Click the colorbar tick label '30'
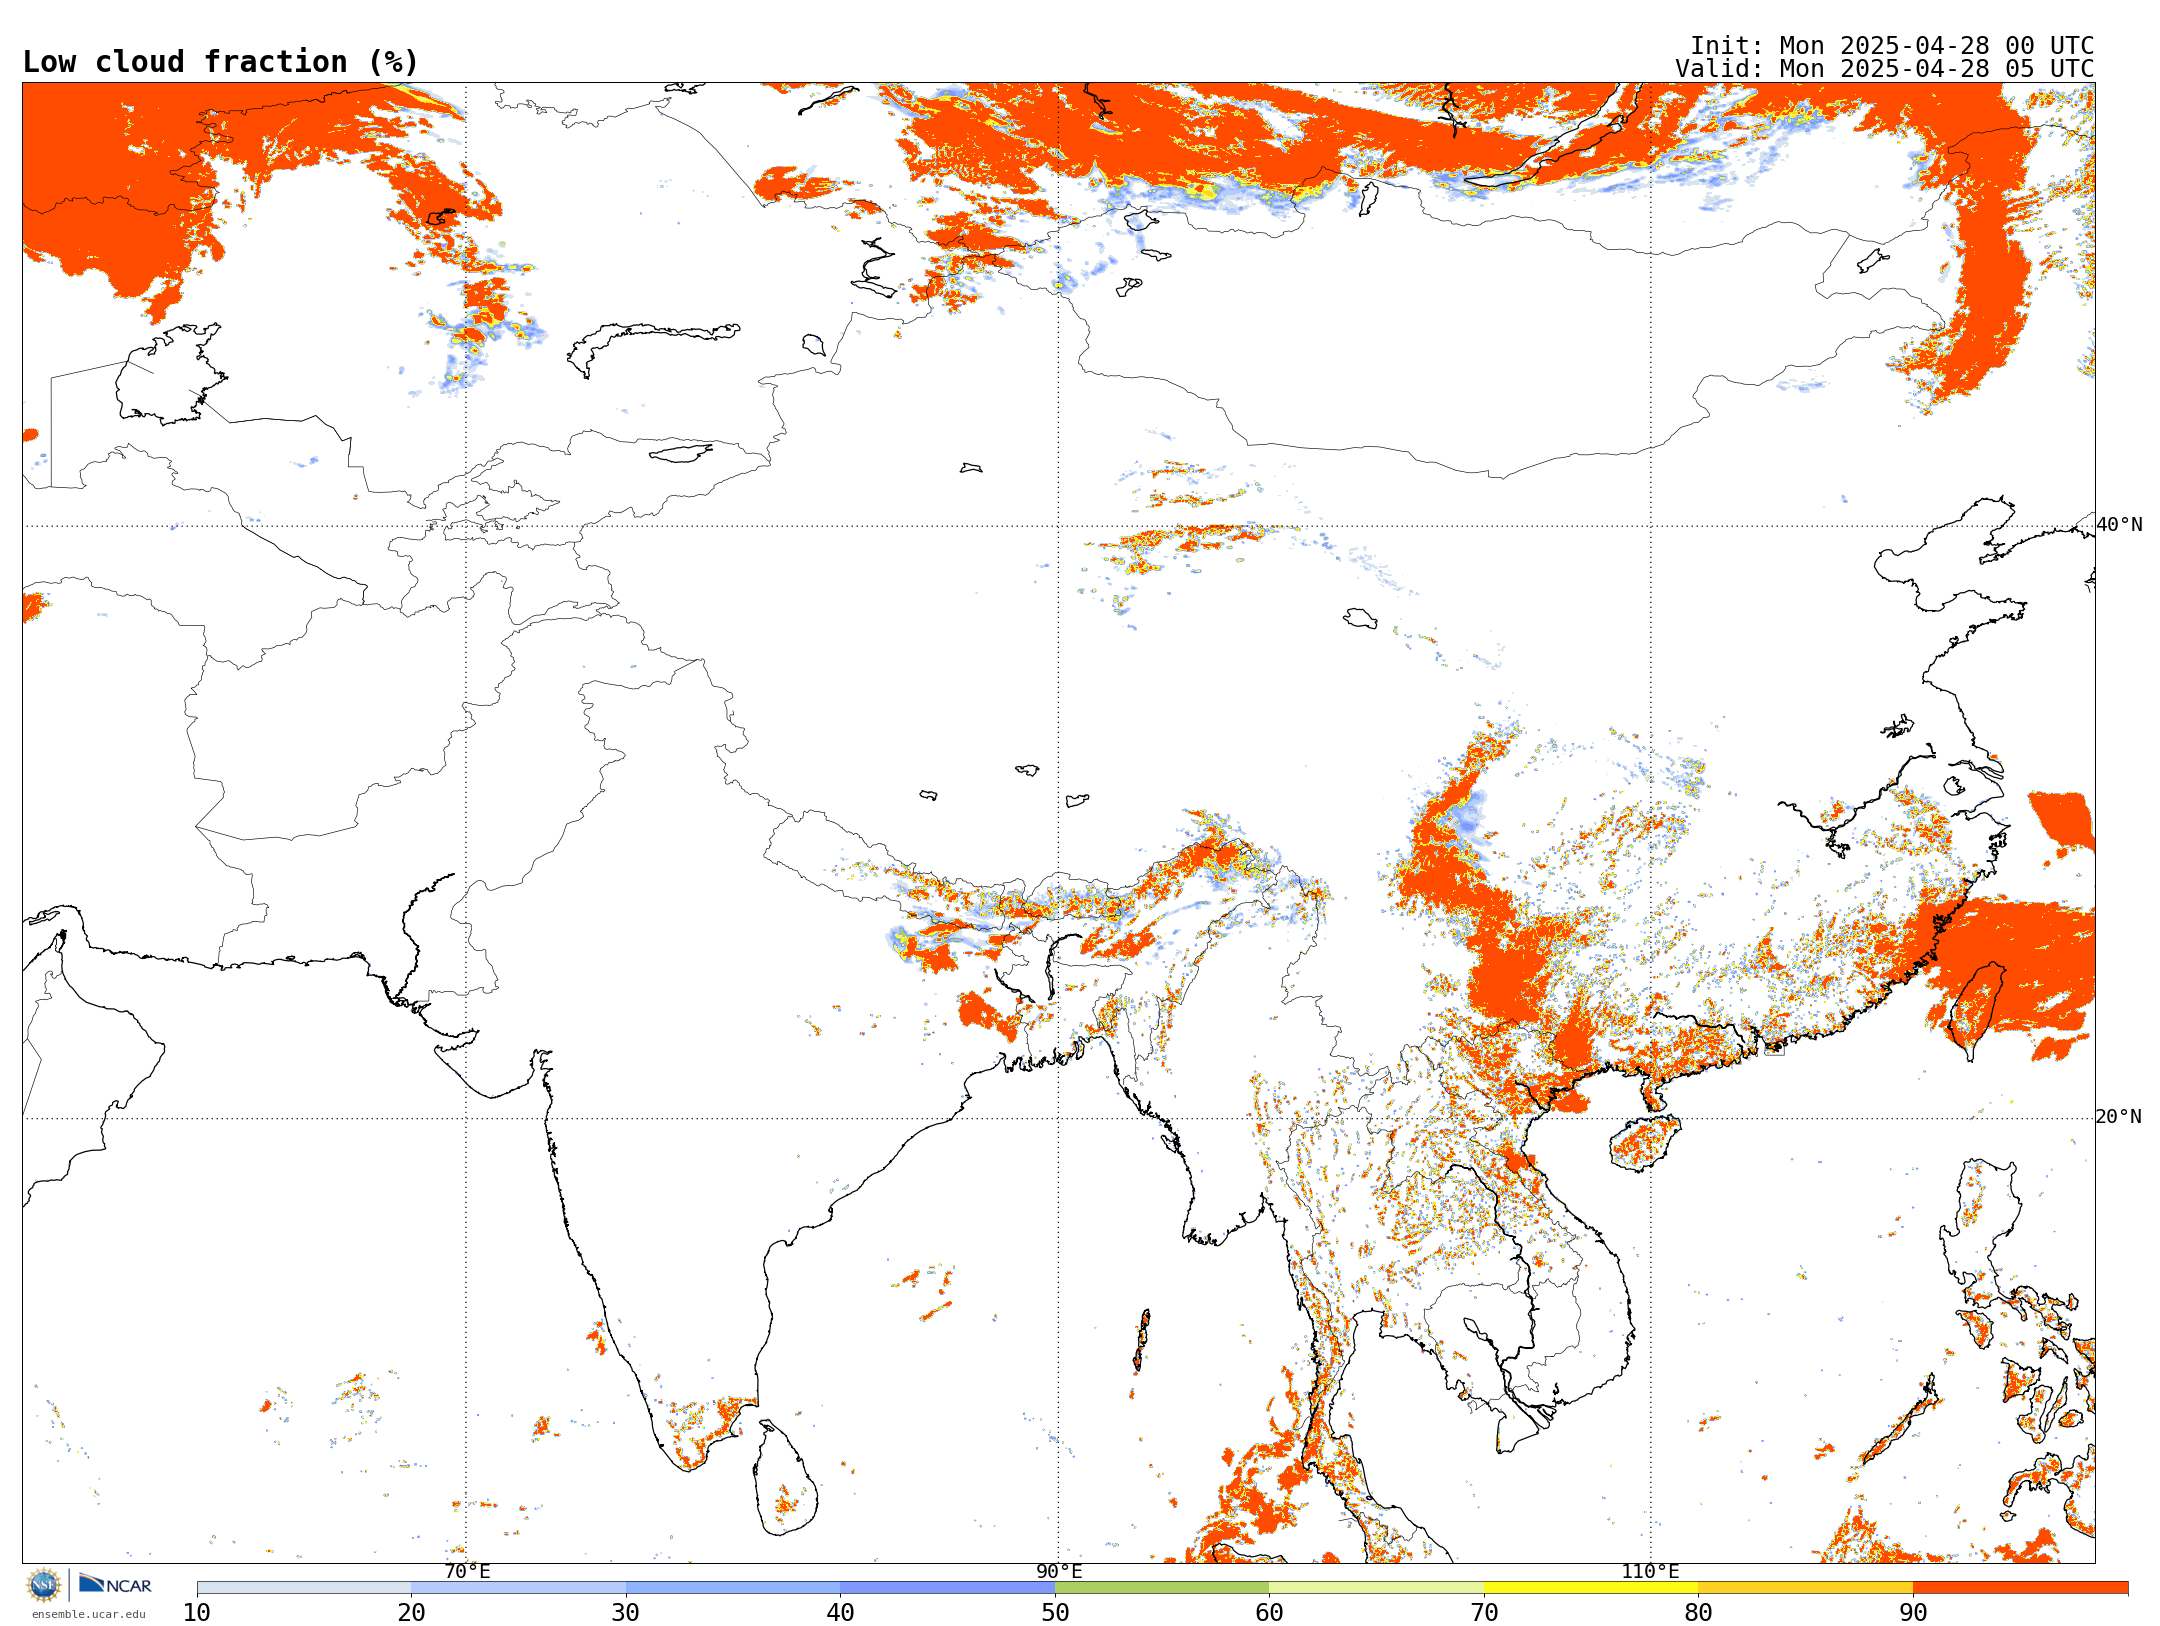The width and height of the screenshot is (2160, 1626). [626, 1613]
